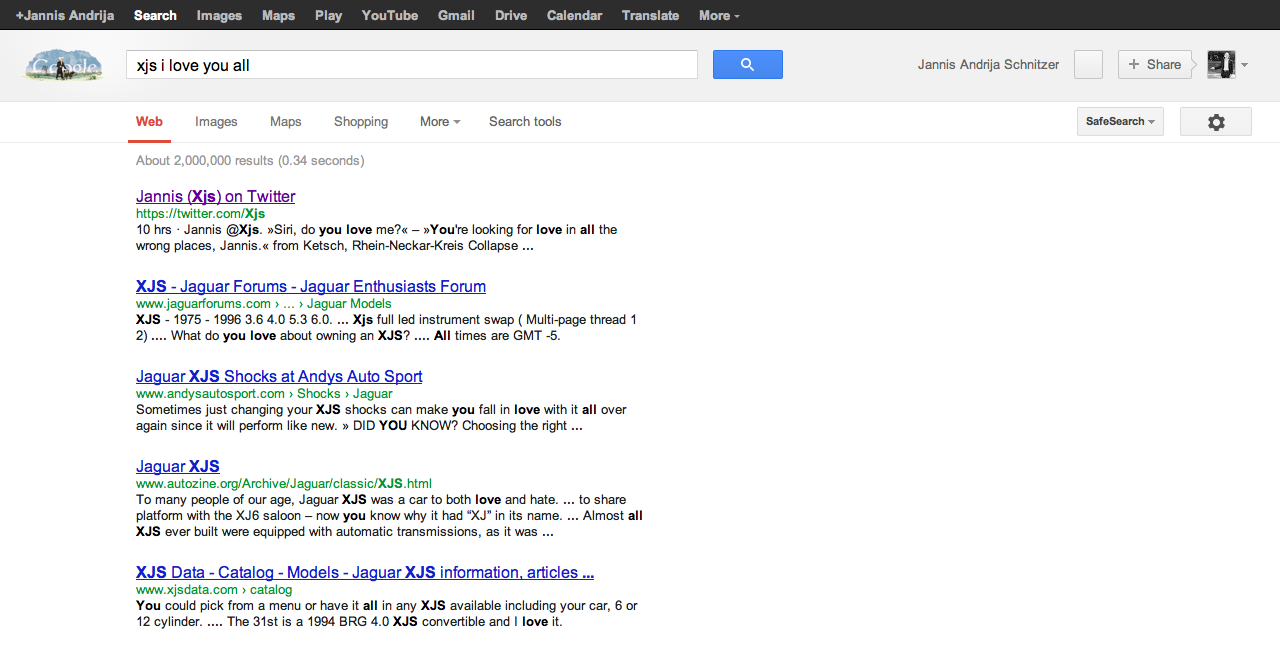Click the 'About 2,000,000 results' text
The height and width of the screenshot is (647, 1280).
click(x=250, y=160)
